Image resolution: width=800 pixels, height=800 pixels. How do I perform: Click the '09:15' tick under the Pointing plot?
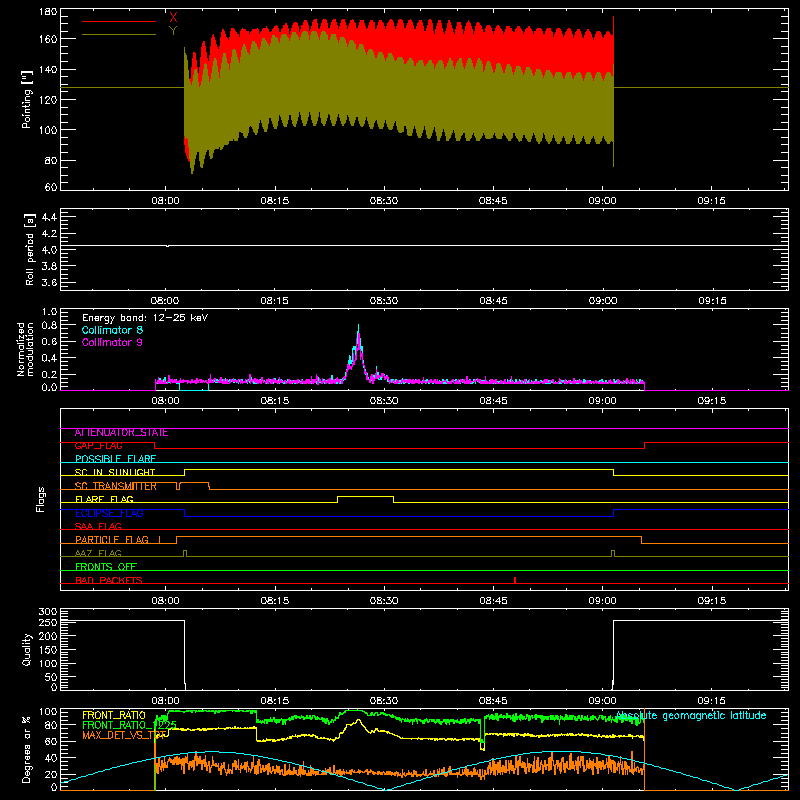[x=712, y=201]
